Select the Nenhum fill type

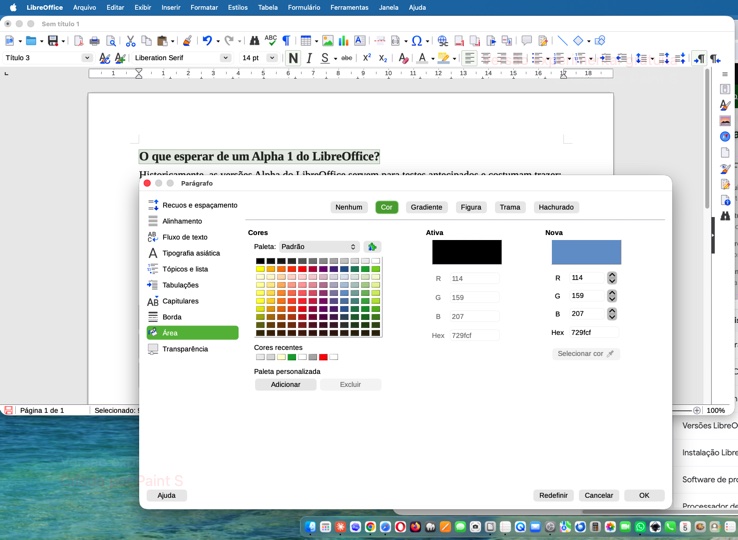click(x=349, y=207)
